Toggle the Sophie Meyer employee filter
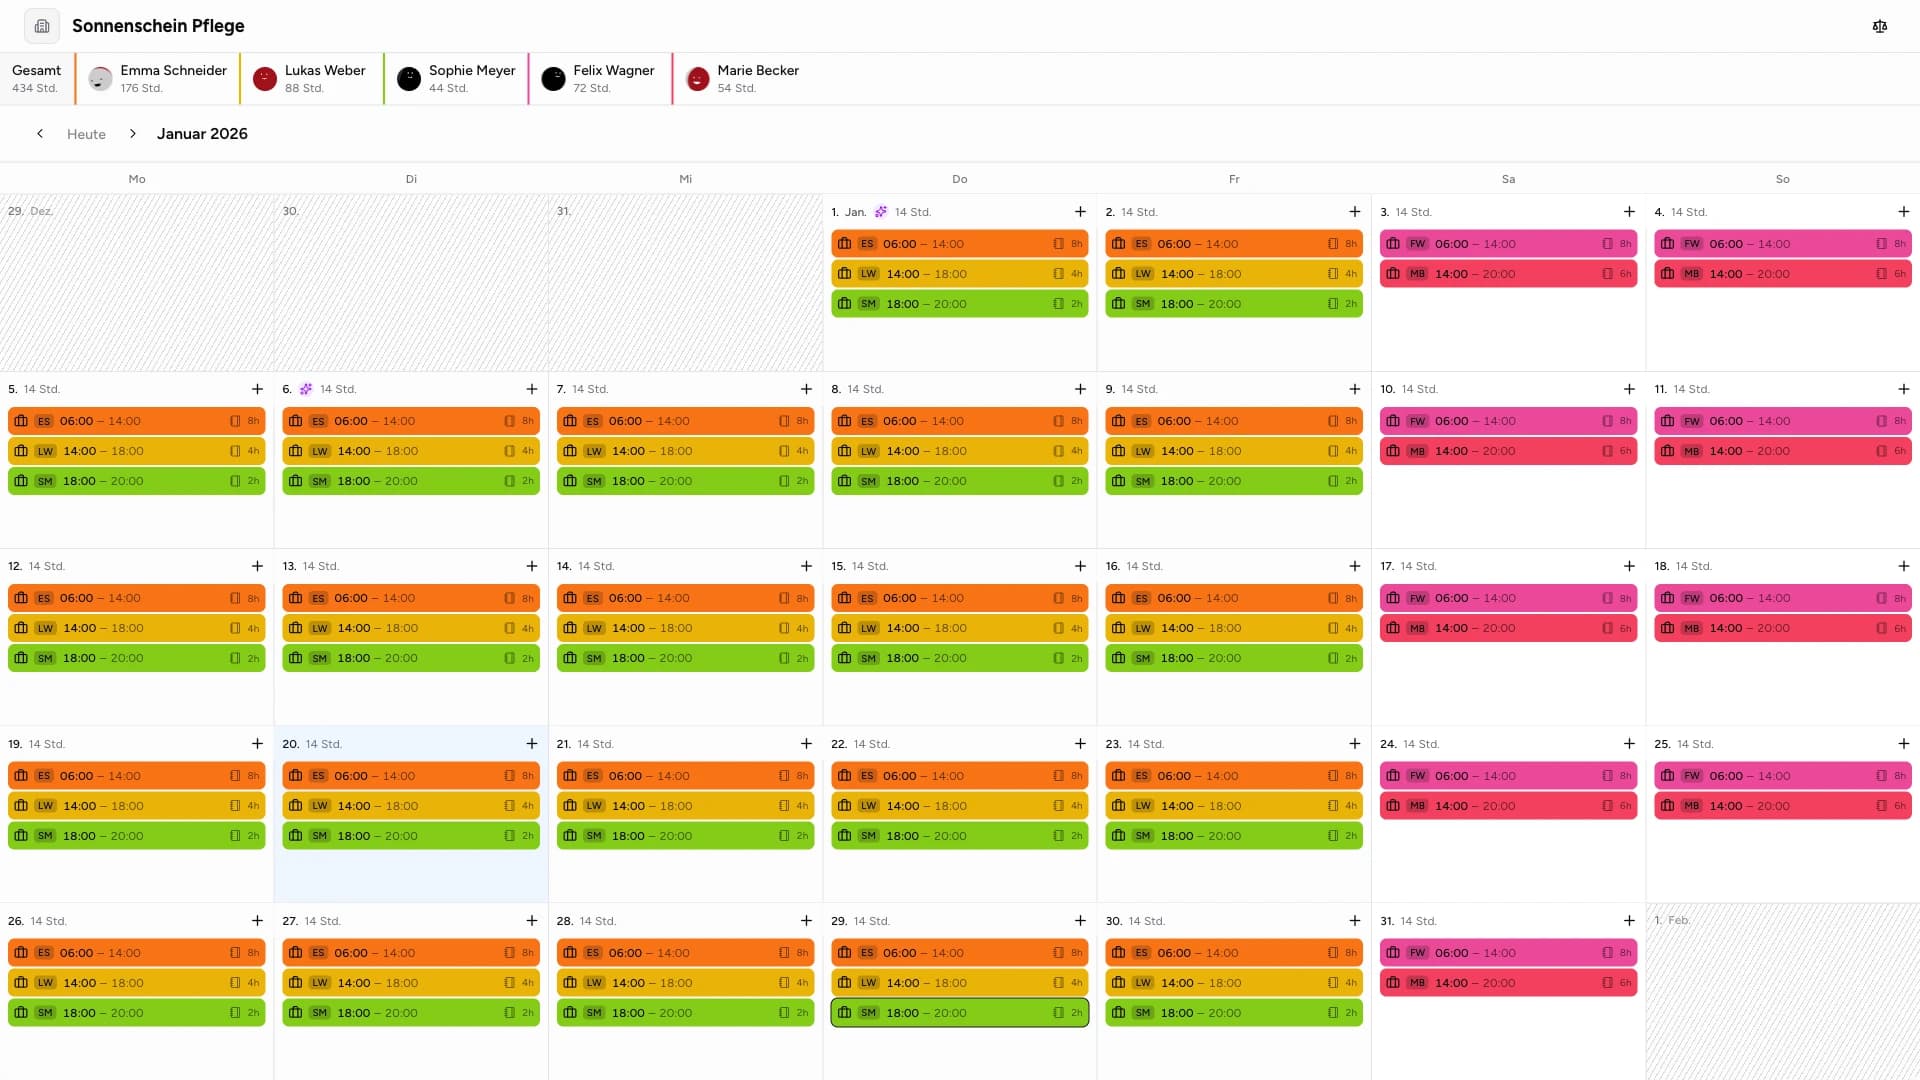 pyautogui.click(x=455, y=79)
